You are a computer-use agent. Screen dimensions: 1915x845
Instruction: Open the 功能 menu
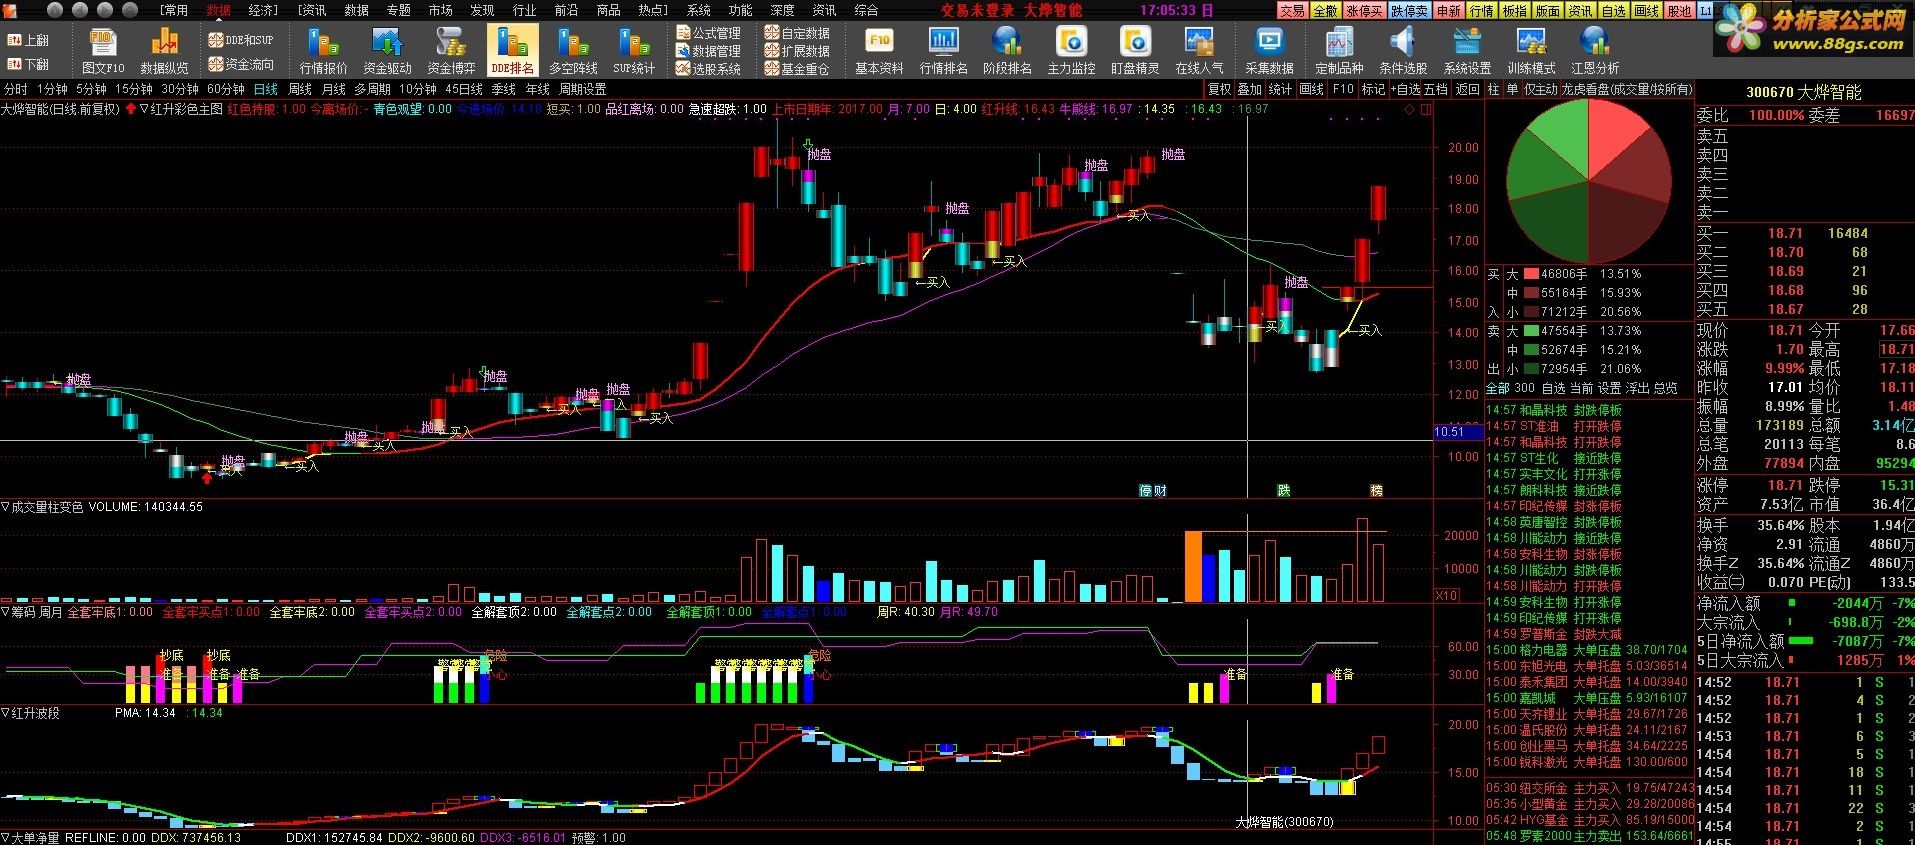point(741,10)
